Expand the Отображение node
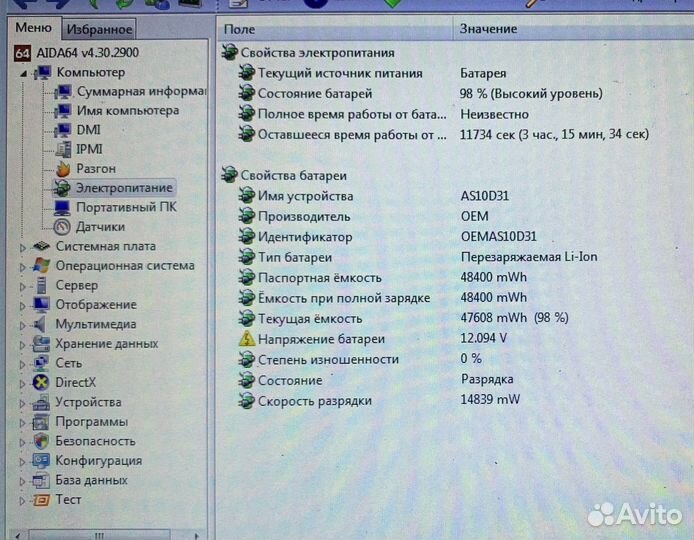Image resolution: width=694 pixels, height=540 pixels. 22,306
